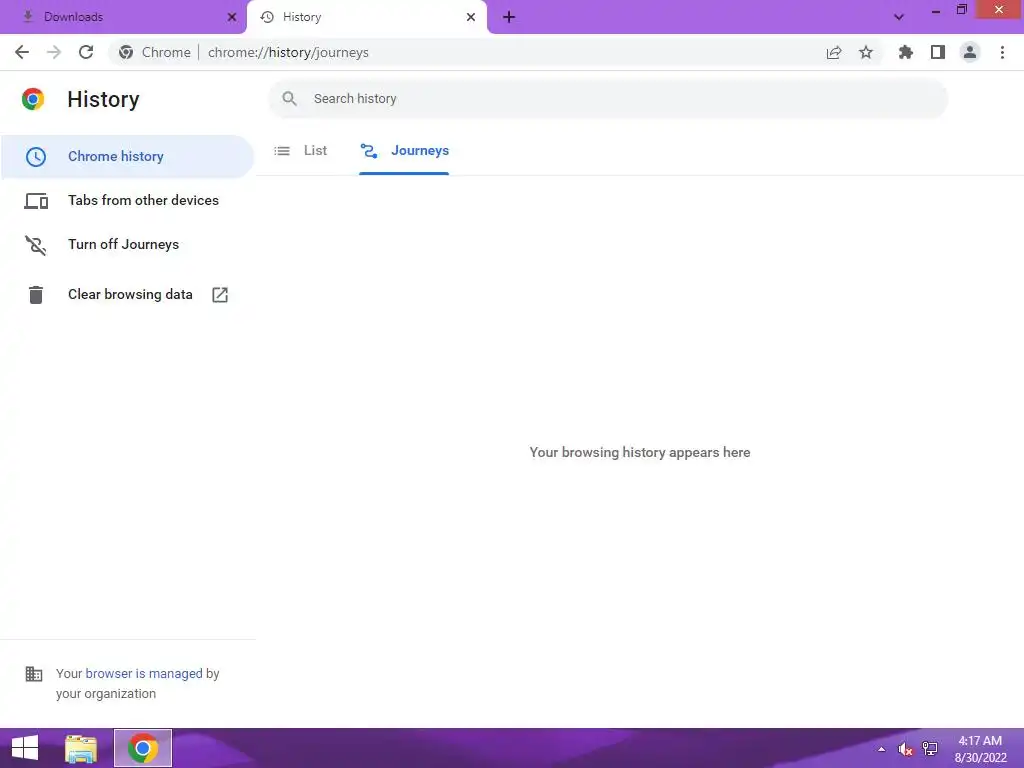The image size is (1024, 768).
Task: Minimize the Chrome window
Action: pyautogui.click(x=936, y=11)
